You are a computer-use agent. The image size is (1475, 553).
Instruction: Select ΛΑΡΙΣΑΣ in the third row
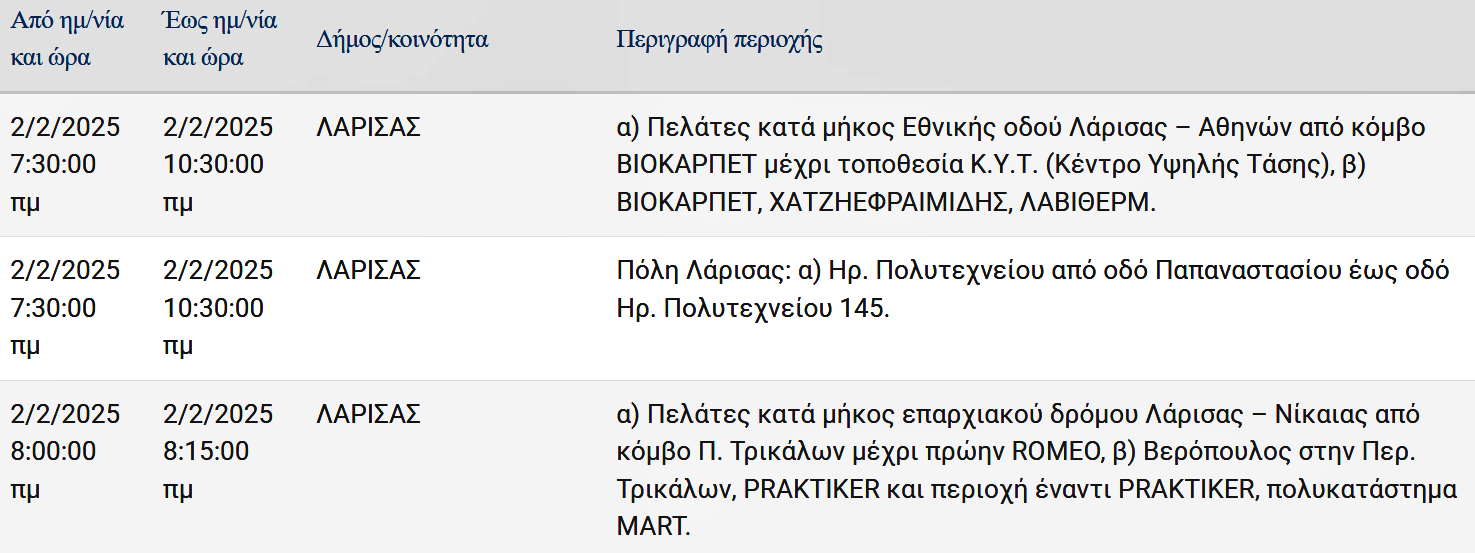[x=368, y=414]
